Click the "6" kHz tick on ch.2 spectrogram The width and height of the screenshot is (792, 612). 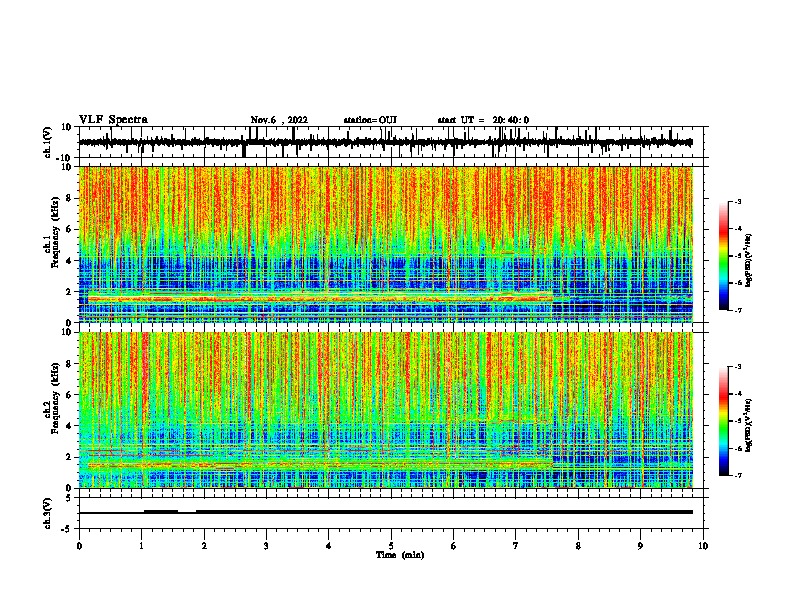(70, 394)
